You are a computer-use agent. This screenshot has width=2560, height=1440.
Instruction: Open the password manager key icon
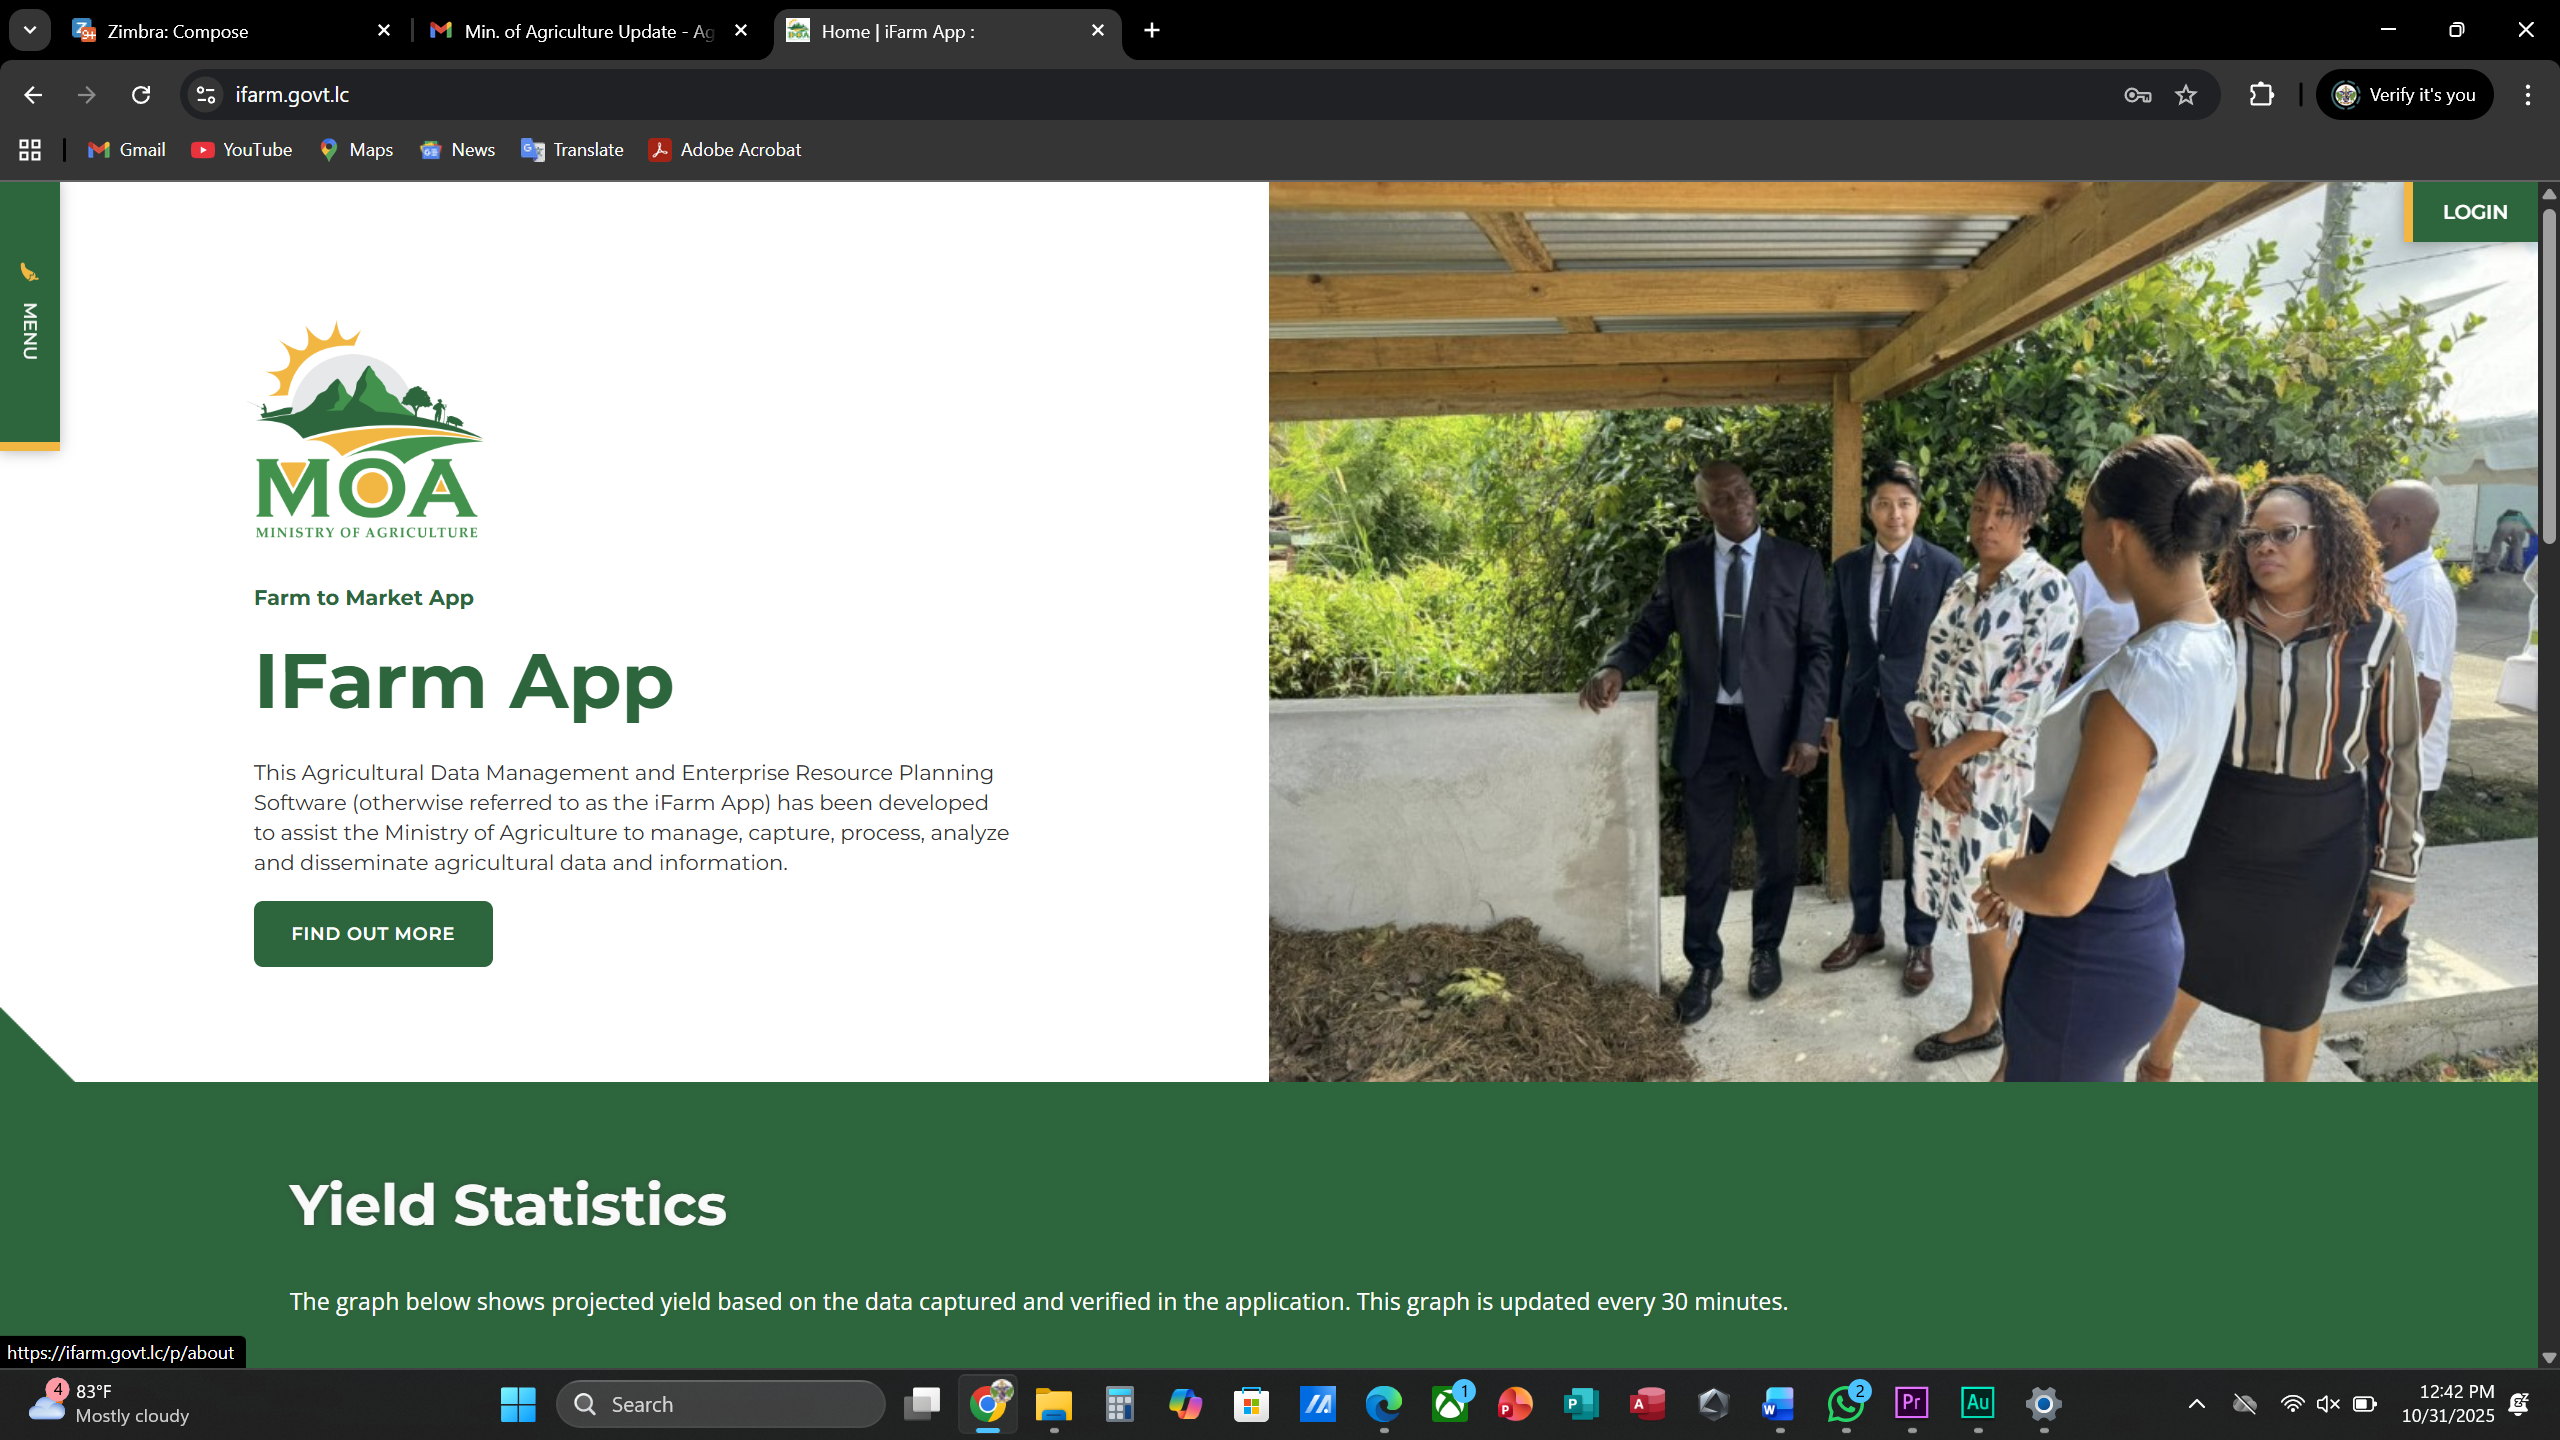pos(2138,95)
